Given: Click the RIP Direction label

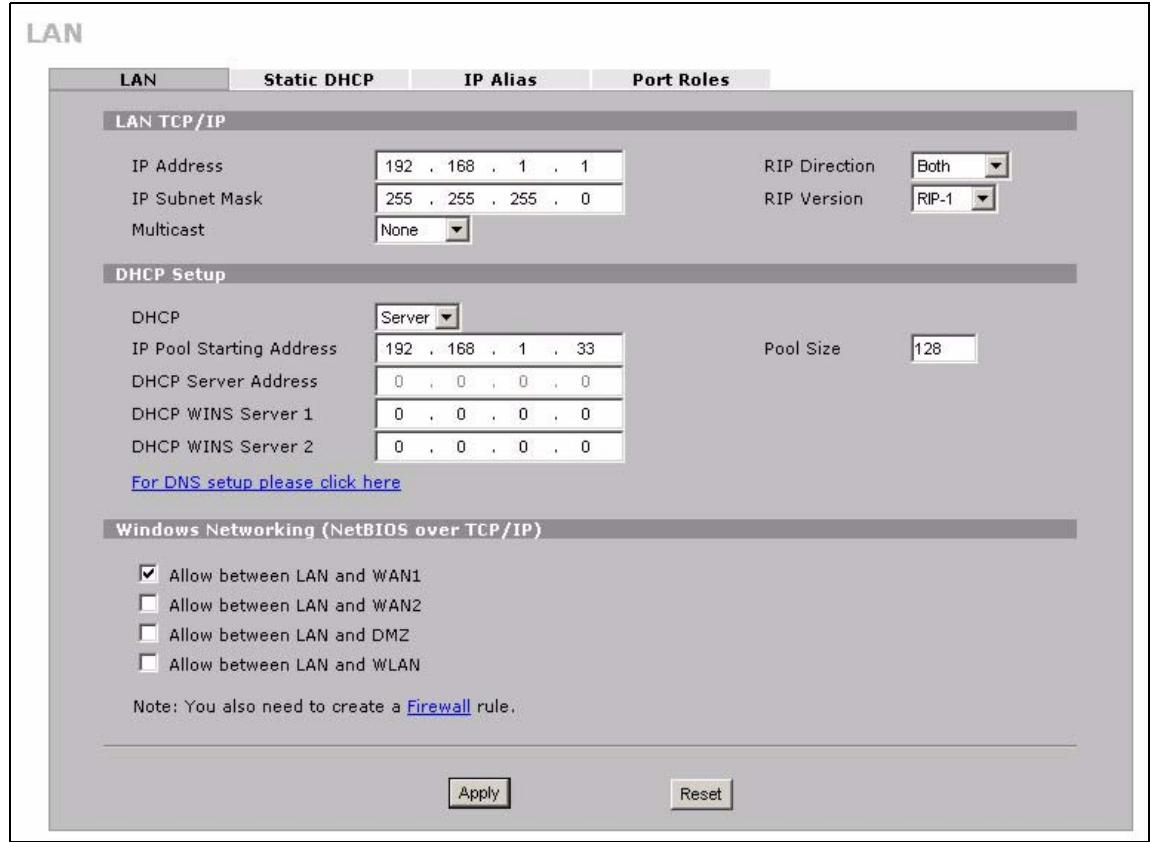Looking at the screenshot, I should [819, 166].
